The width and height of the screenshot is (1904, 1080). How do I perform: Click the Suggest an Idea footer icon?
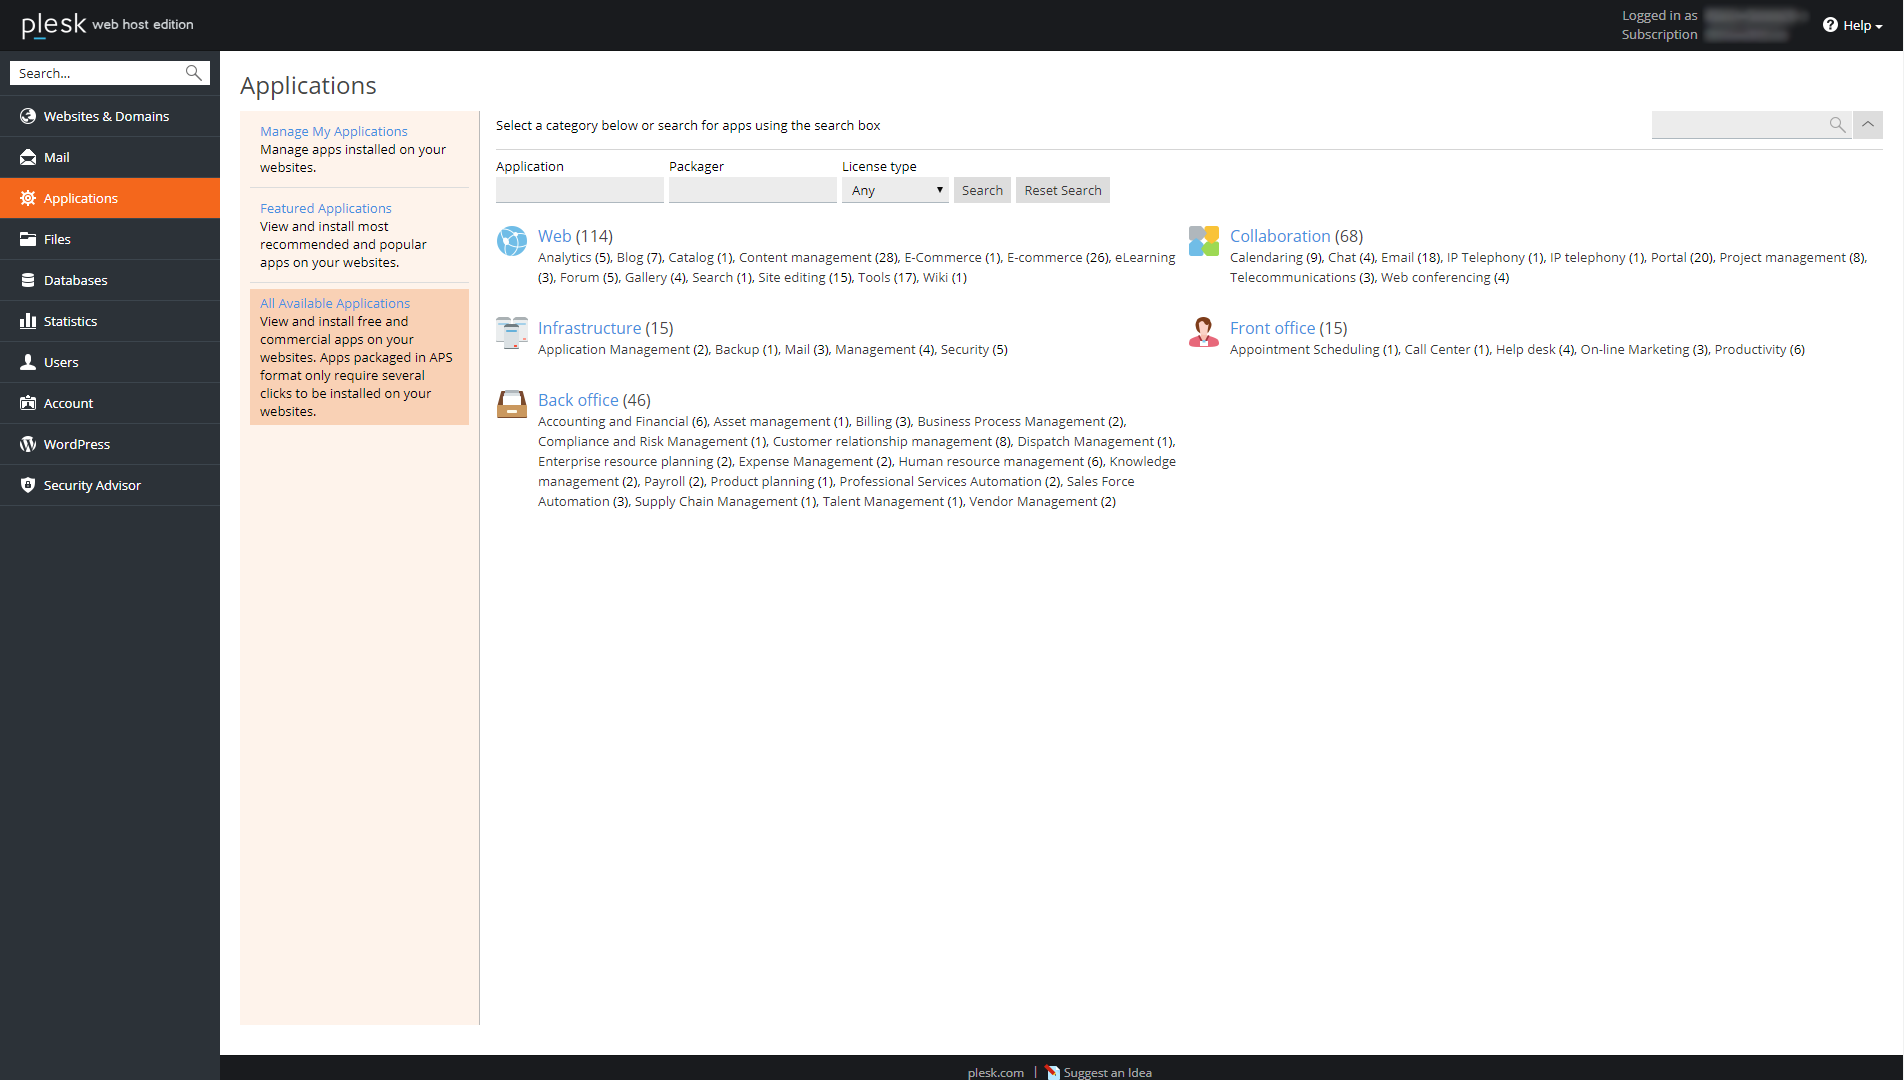(x=1052, y=1072)
